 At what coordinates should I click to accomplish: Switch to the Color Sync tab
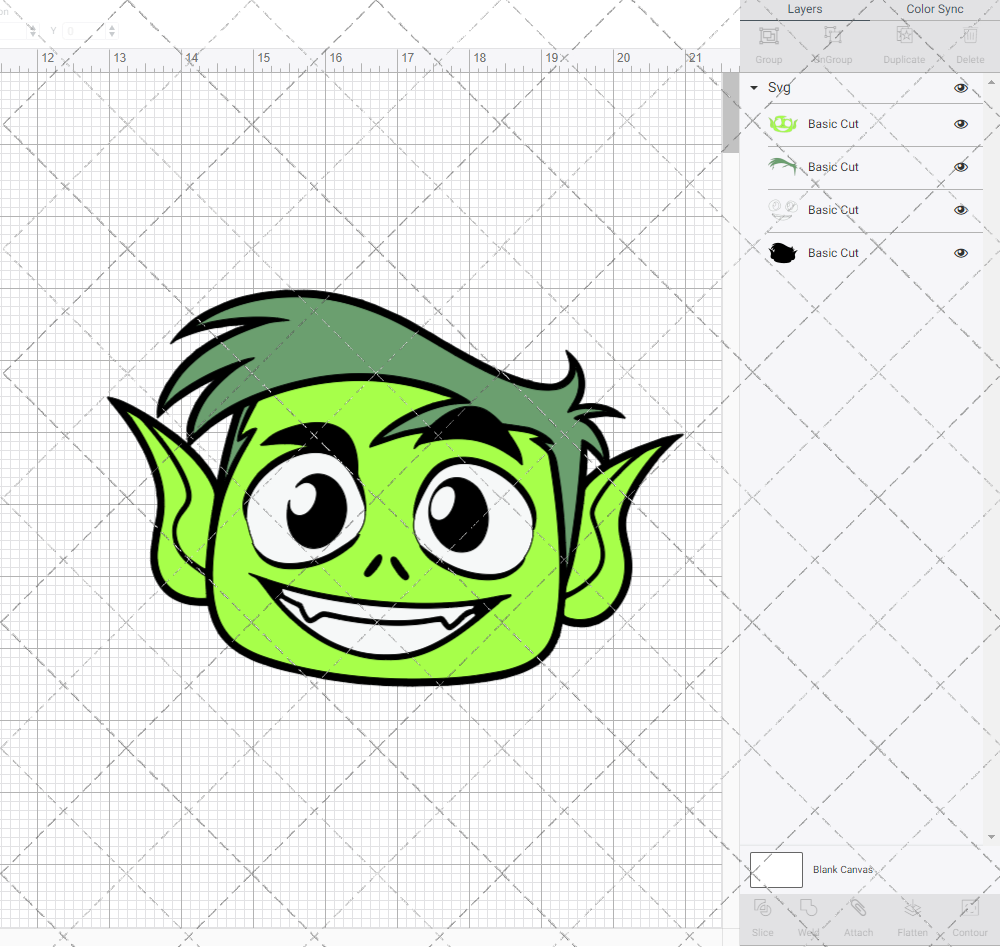934,9
